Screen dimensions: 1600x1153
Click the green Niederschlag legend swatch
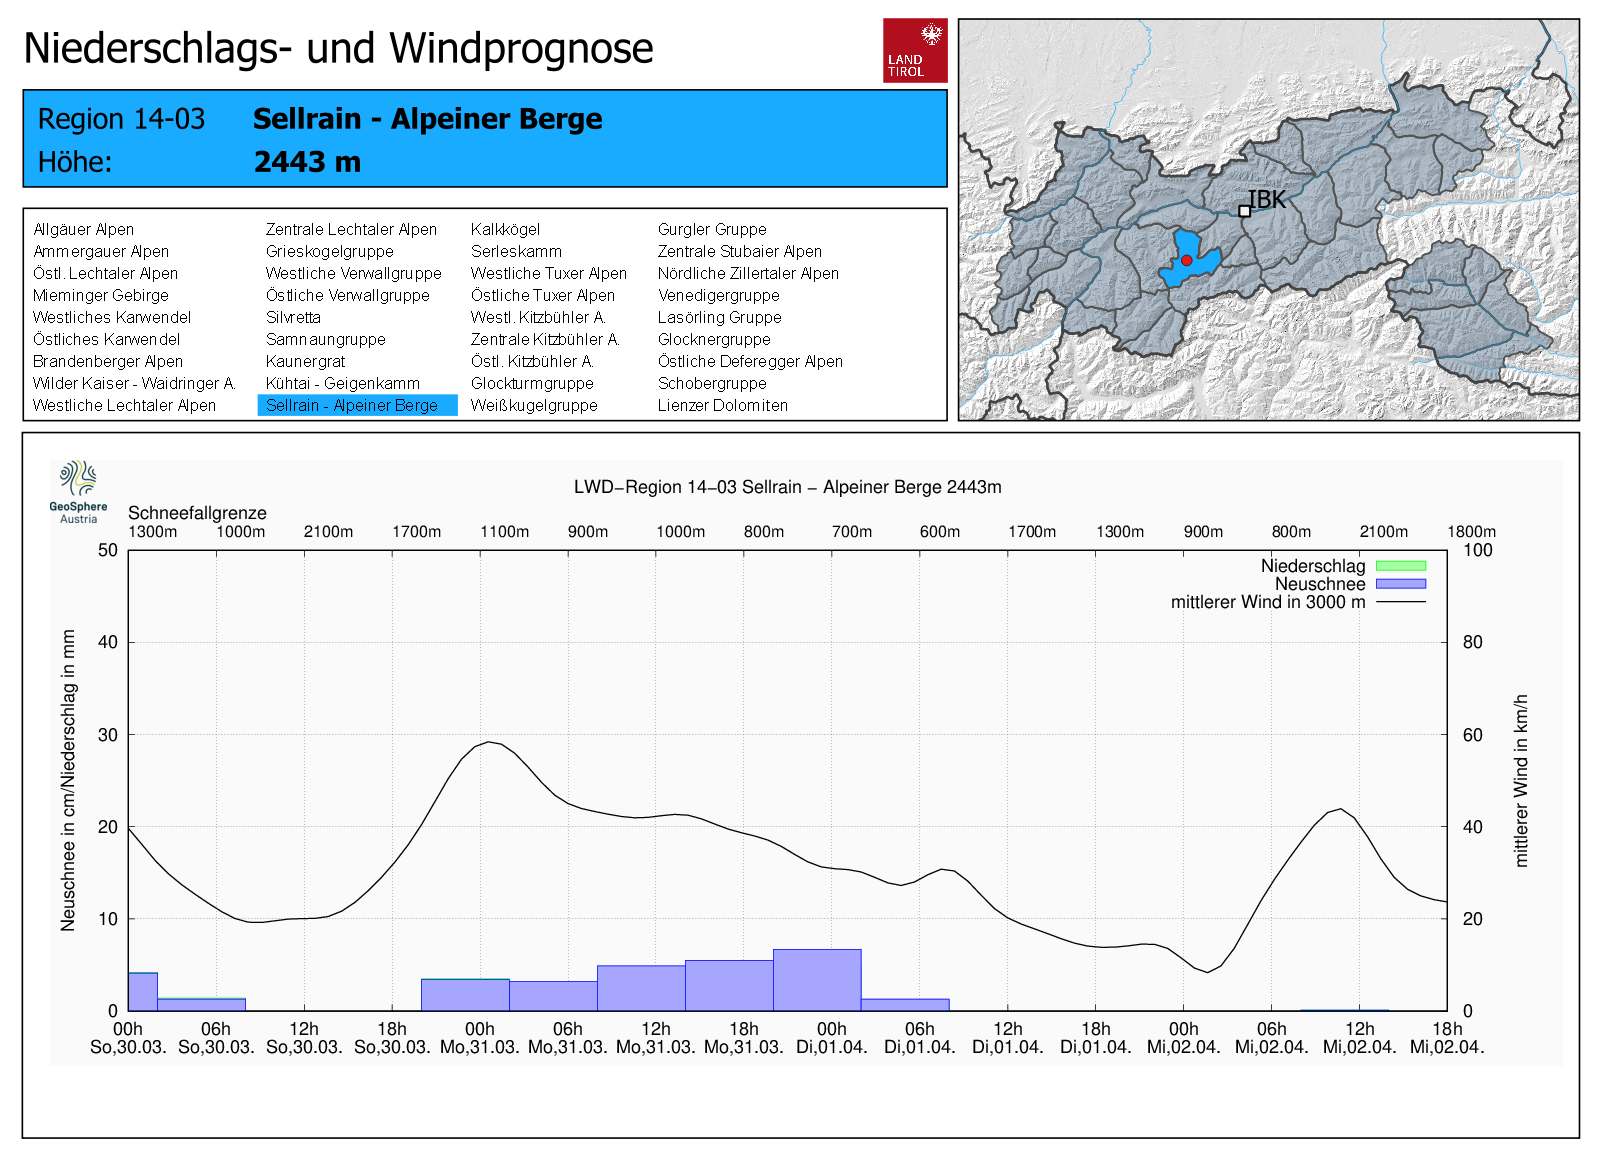click(x=1400, y=566)
